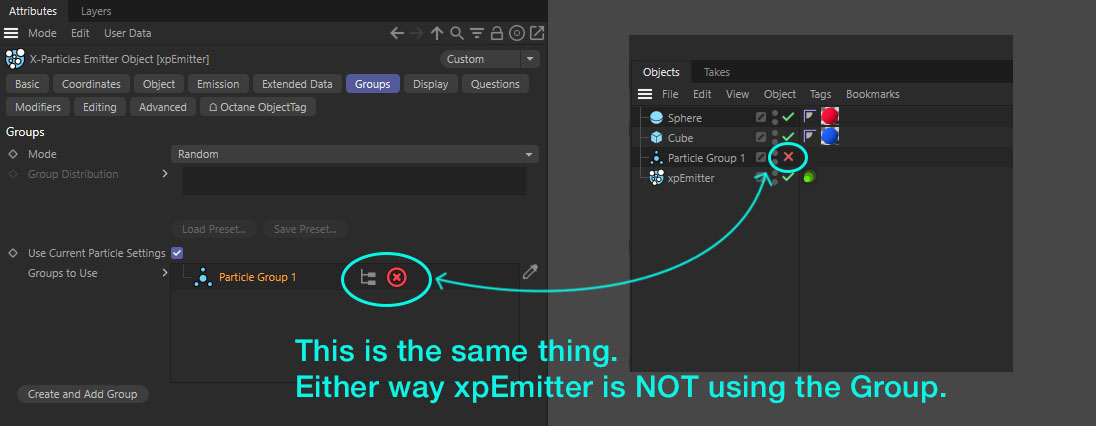Click Use Current Particle Settings keyframe diamond
Image resolution: width=1096 pixels, height=426 pixels.
13,253
